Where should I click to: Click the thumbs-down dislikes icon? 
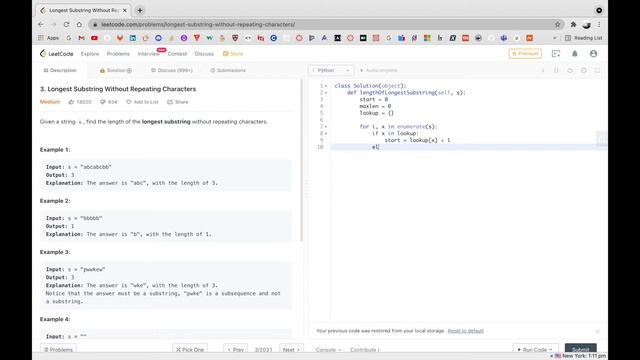point(102,102)
